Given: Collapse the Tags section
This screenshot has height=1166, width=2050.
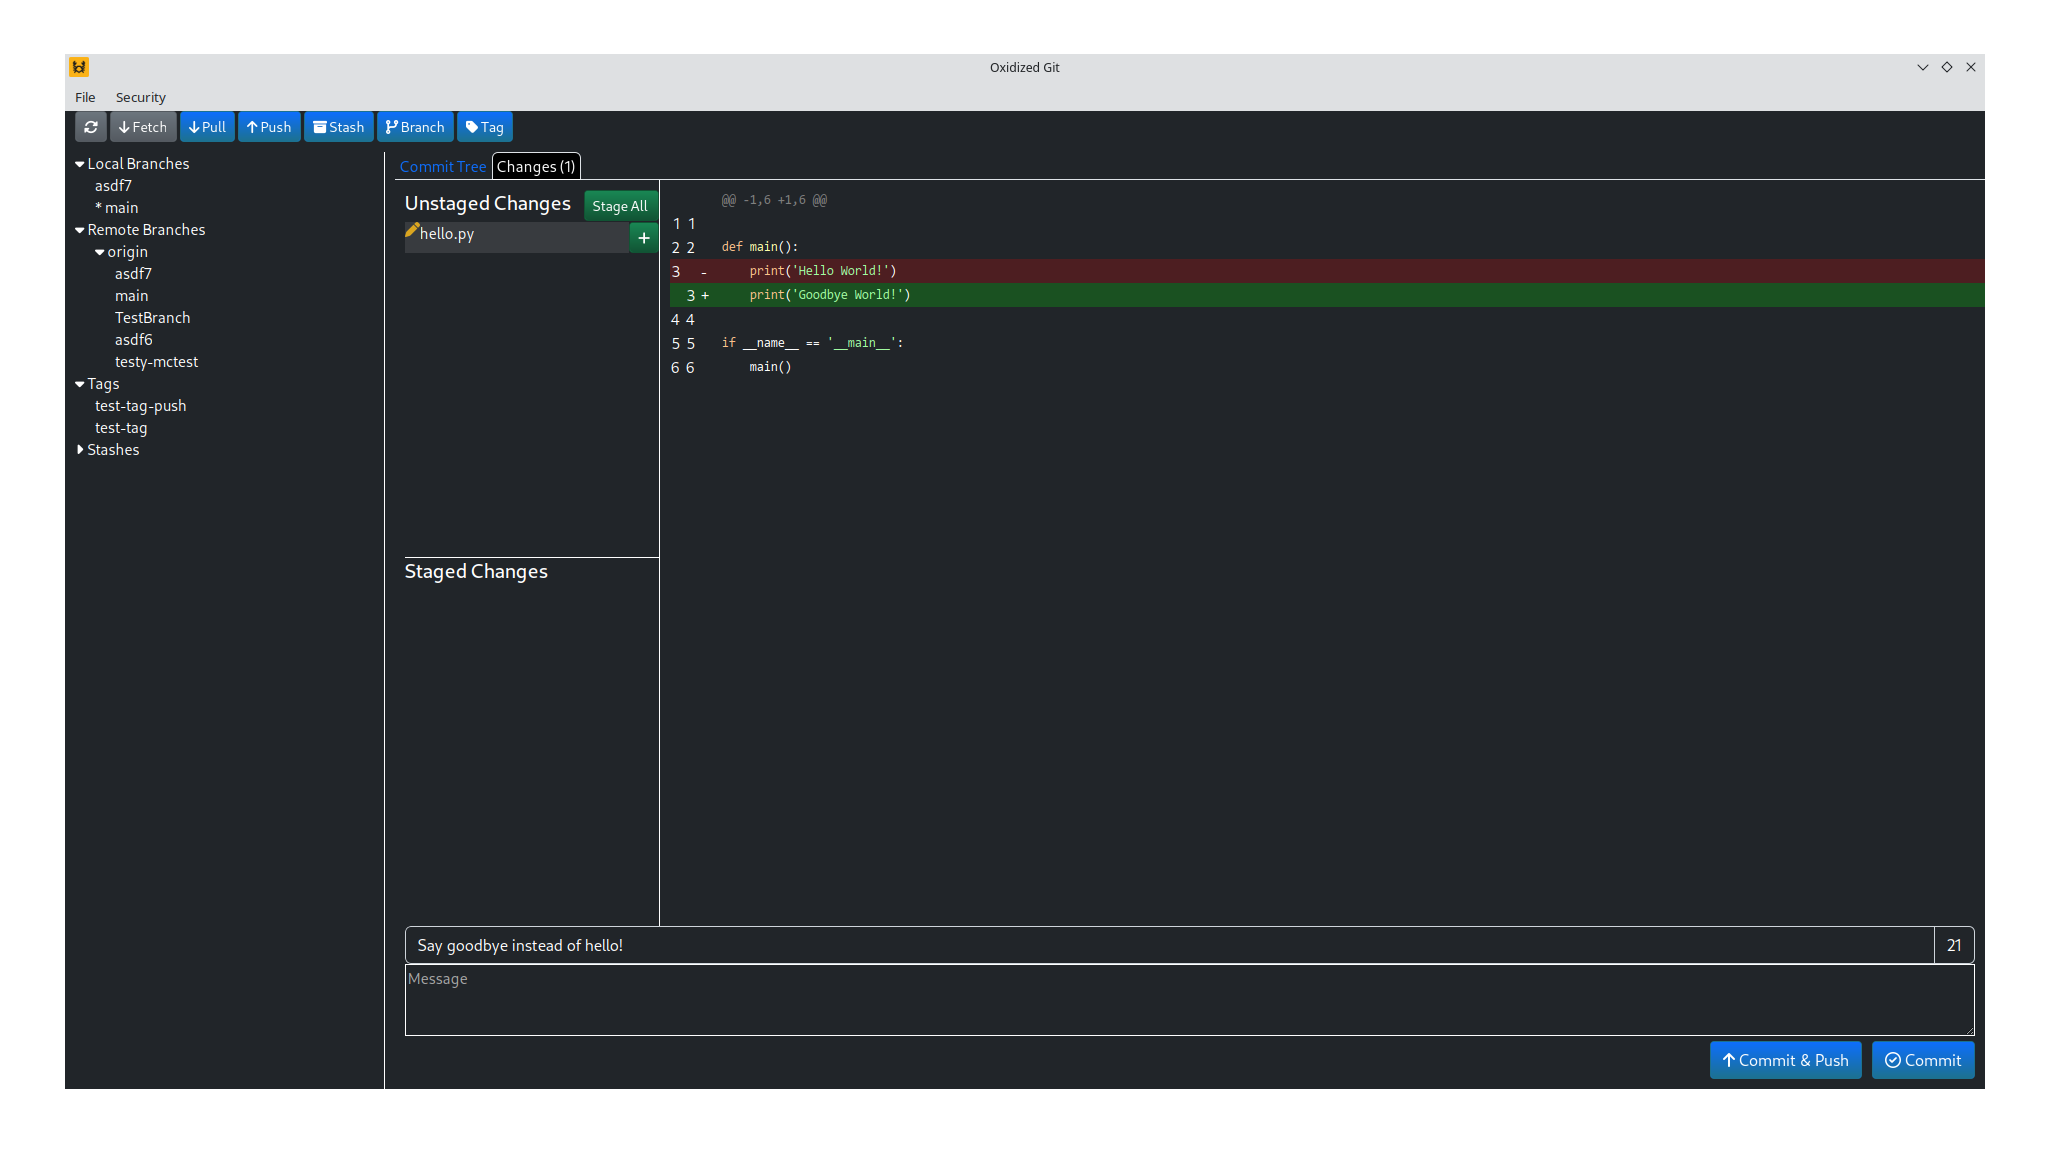Looking at the screenshot, I should [x=80, y=384].
